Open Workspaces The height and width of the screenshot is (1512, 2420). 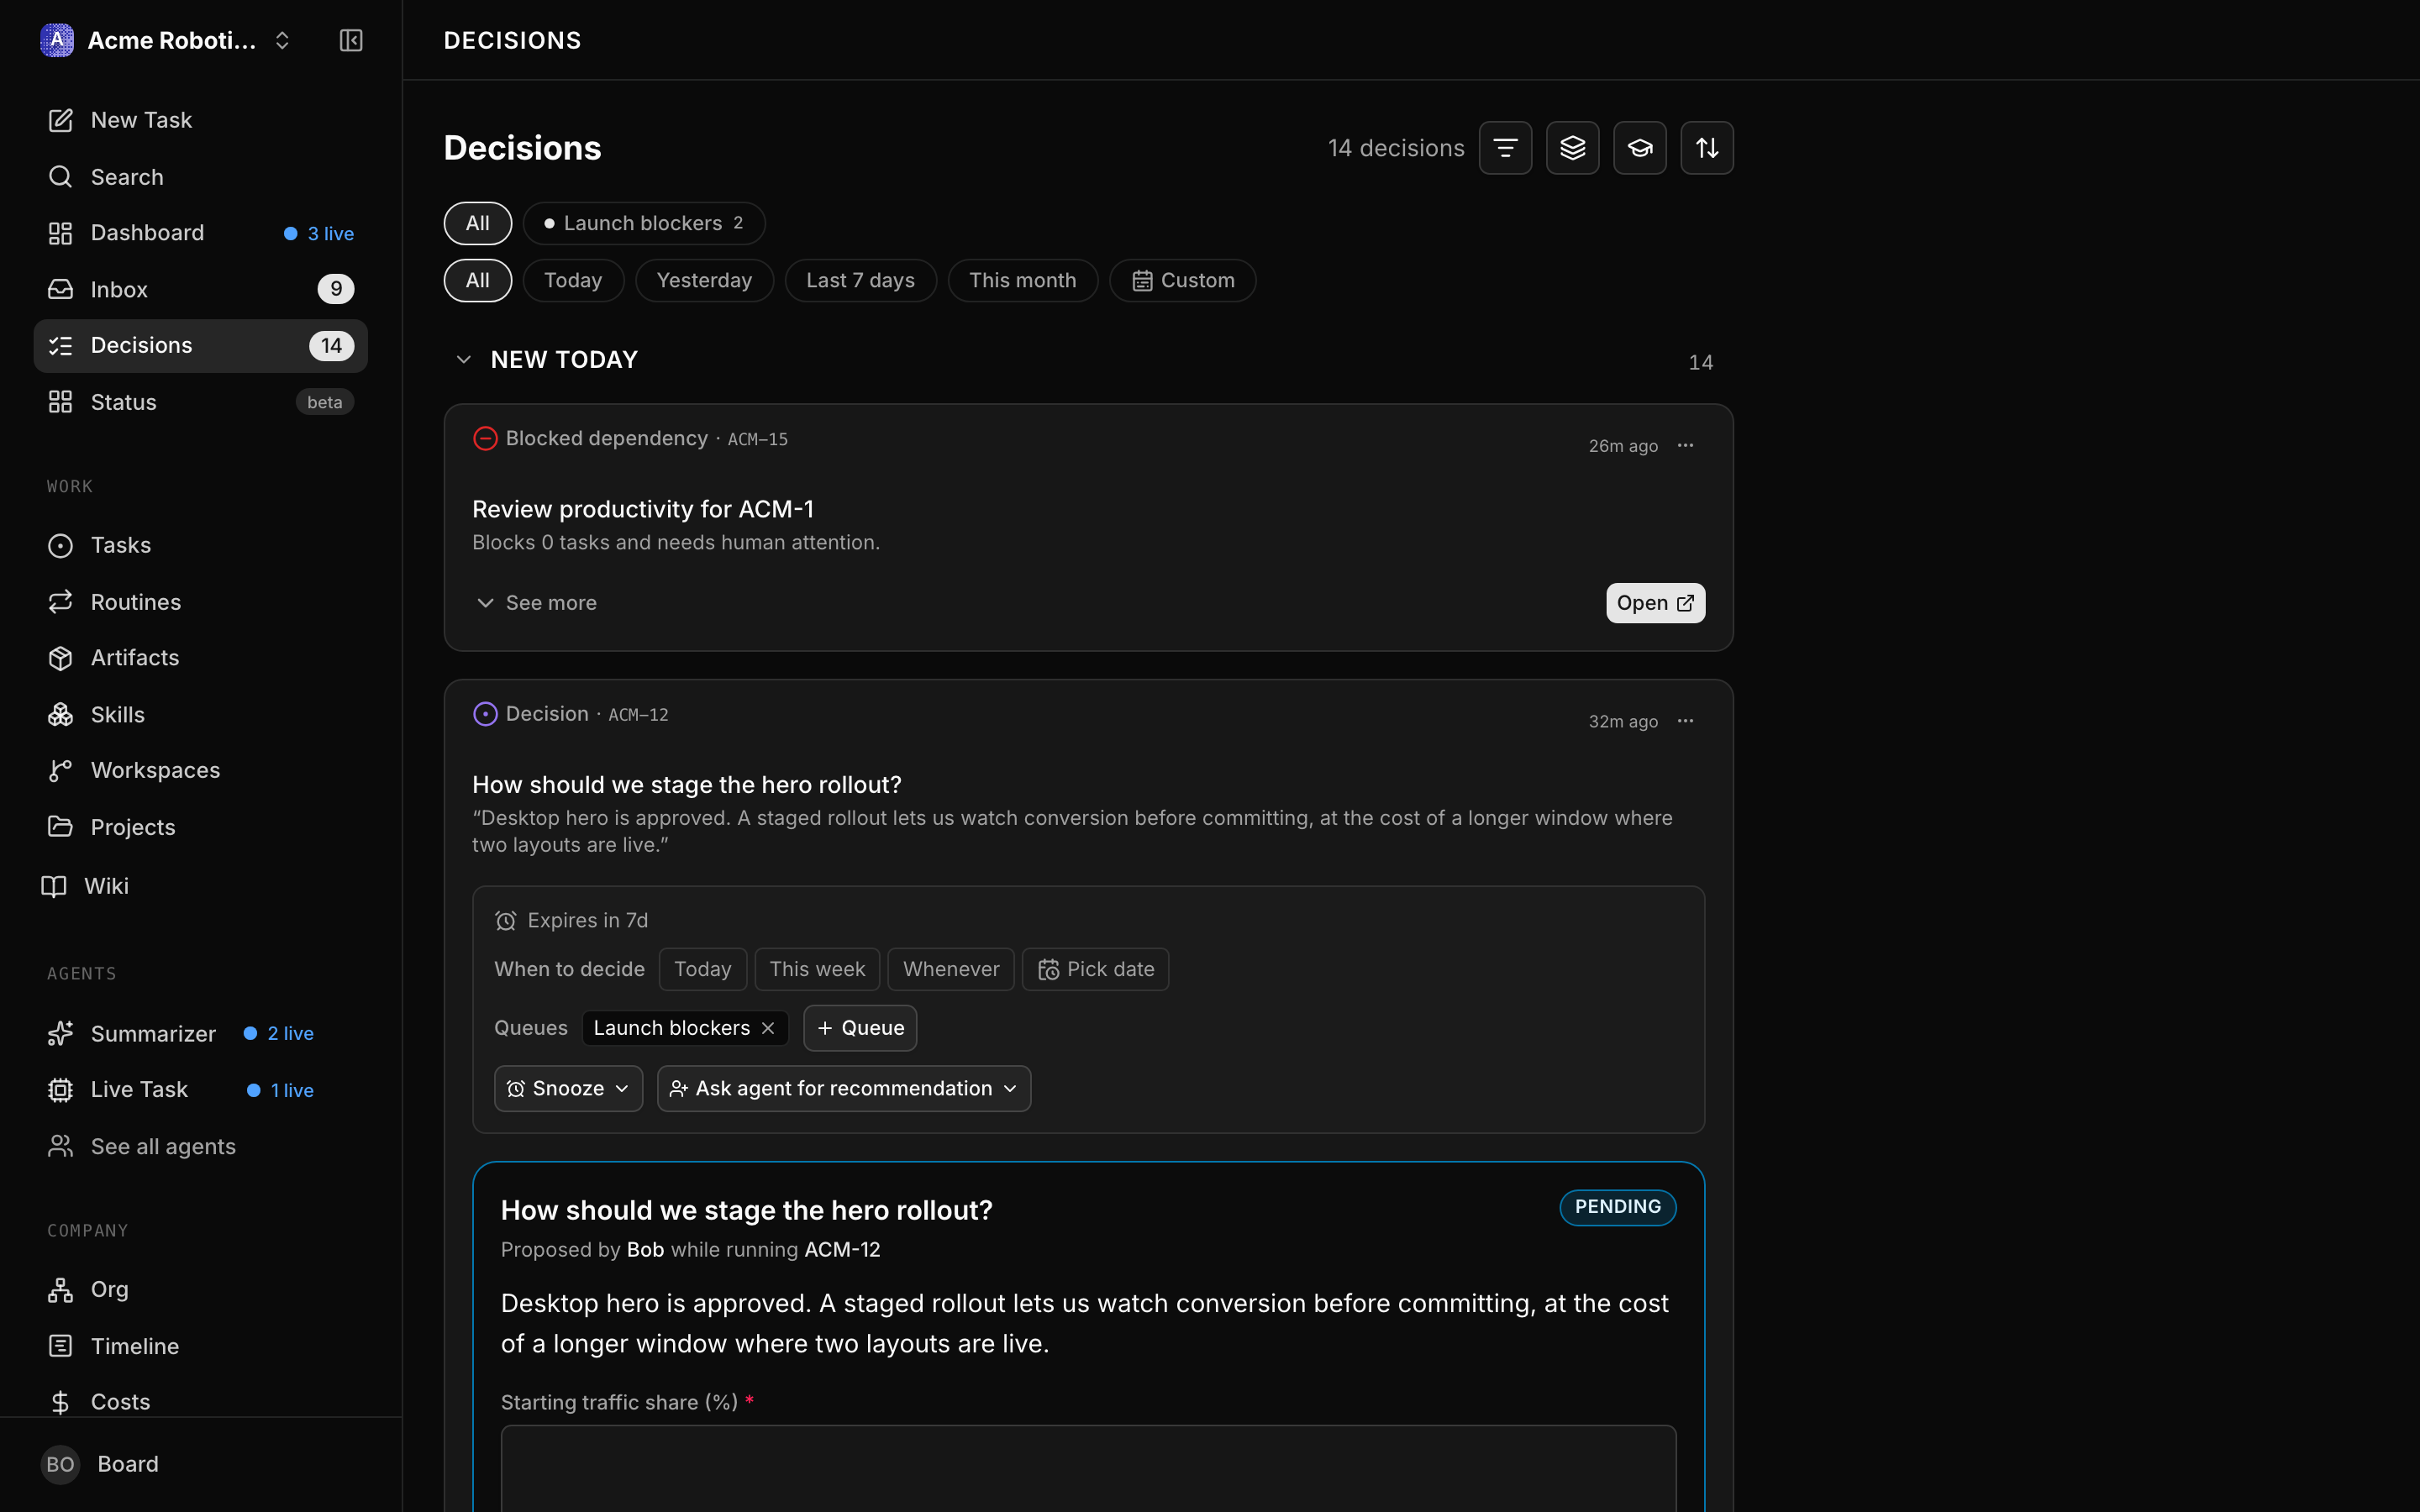click(x=200, y=770)
